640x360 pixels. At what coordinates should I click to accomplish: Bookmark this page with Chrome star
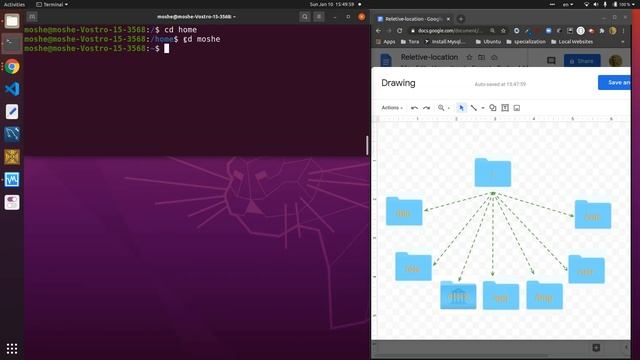coord(503,31)
